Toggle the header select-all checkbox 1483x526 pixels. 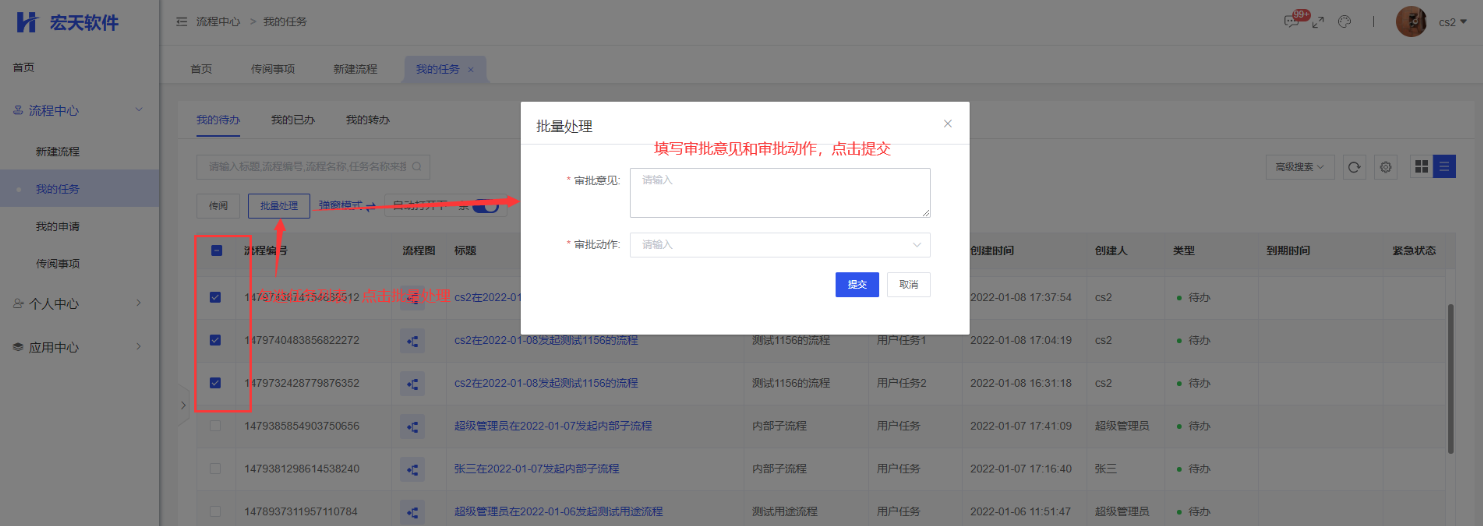pos(215,251)
